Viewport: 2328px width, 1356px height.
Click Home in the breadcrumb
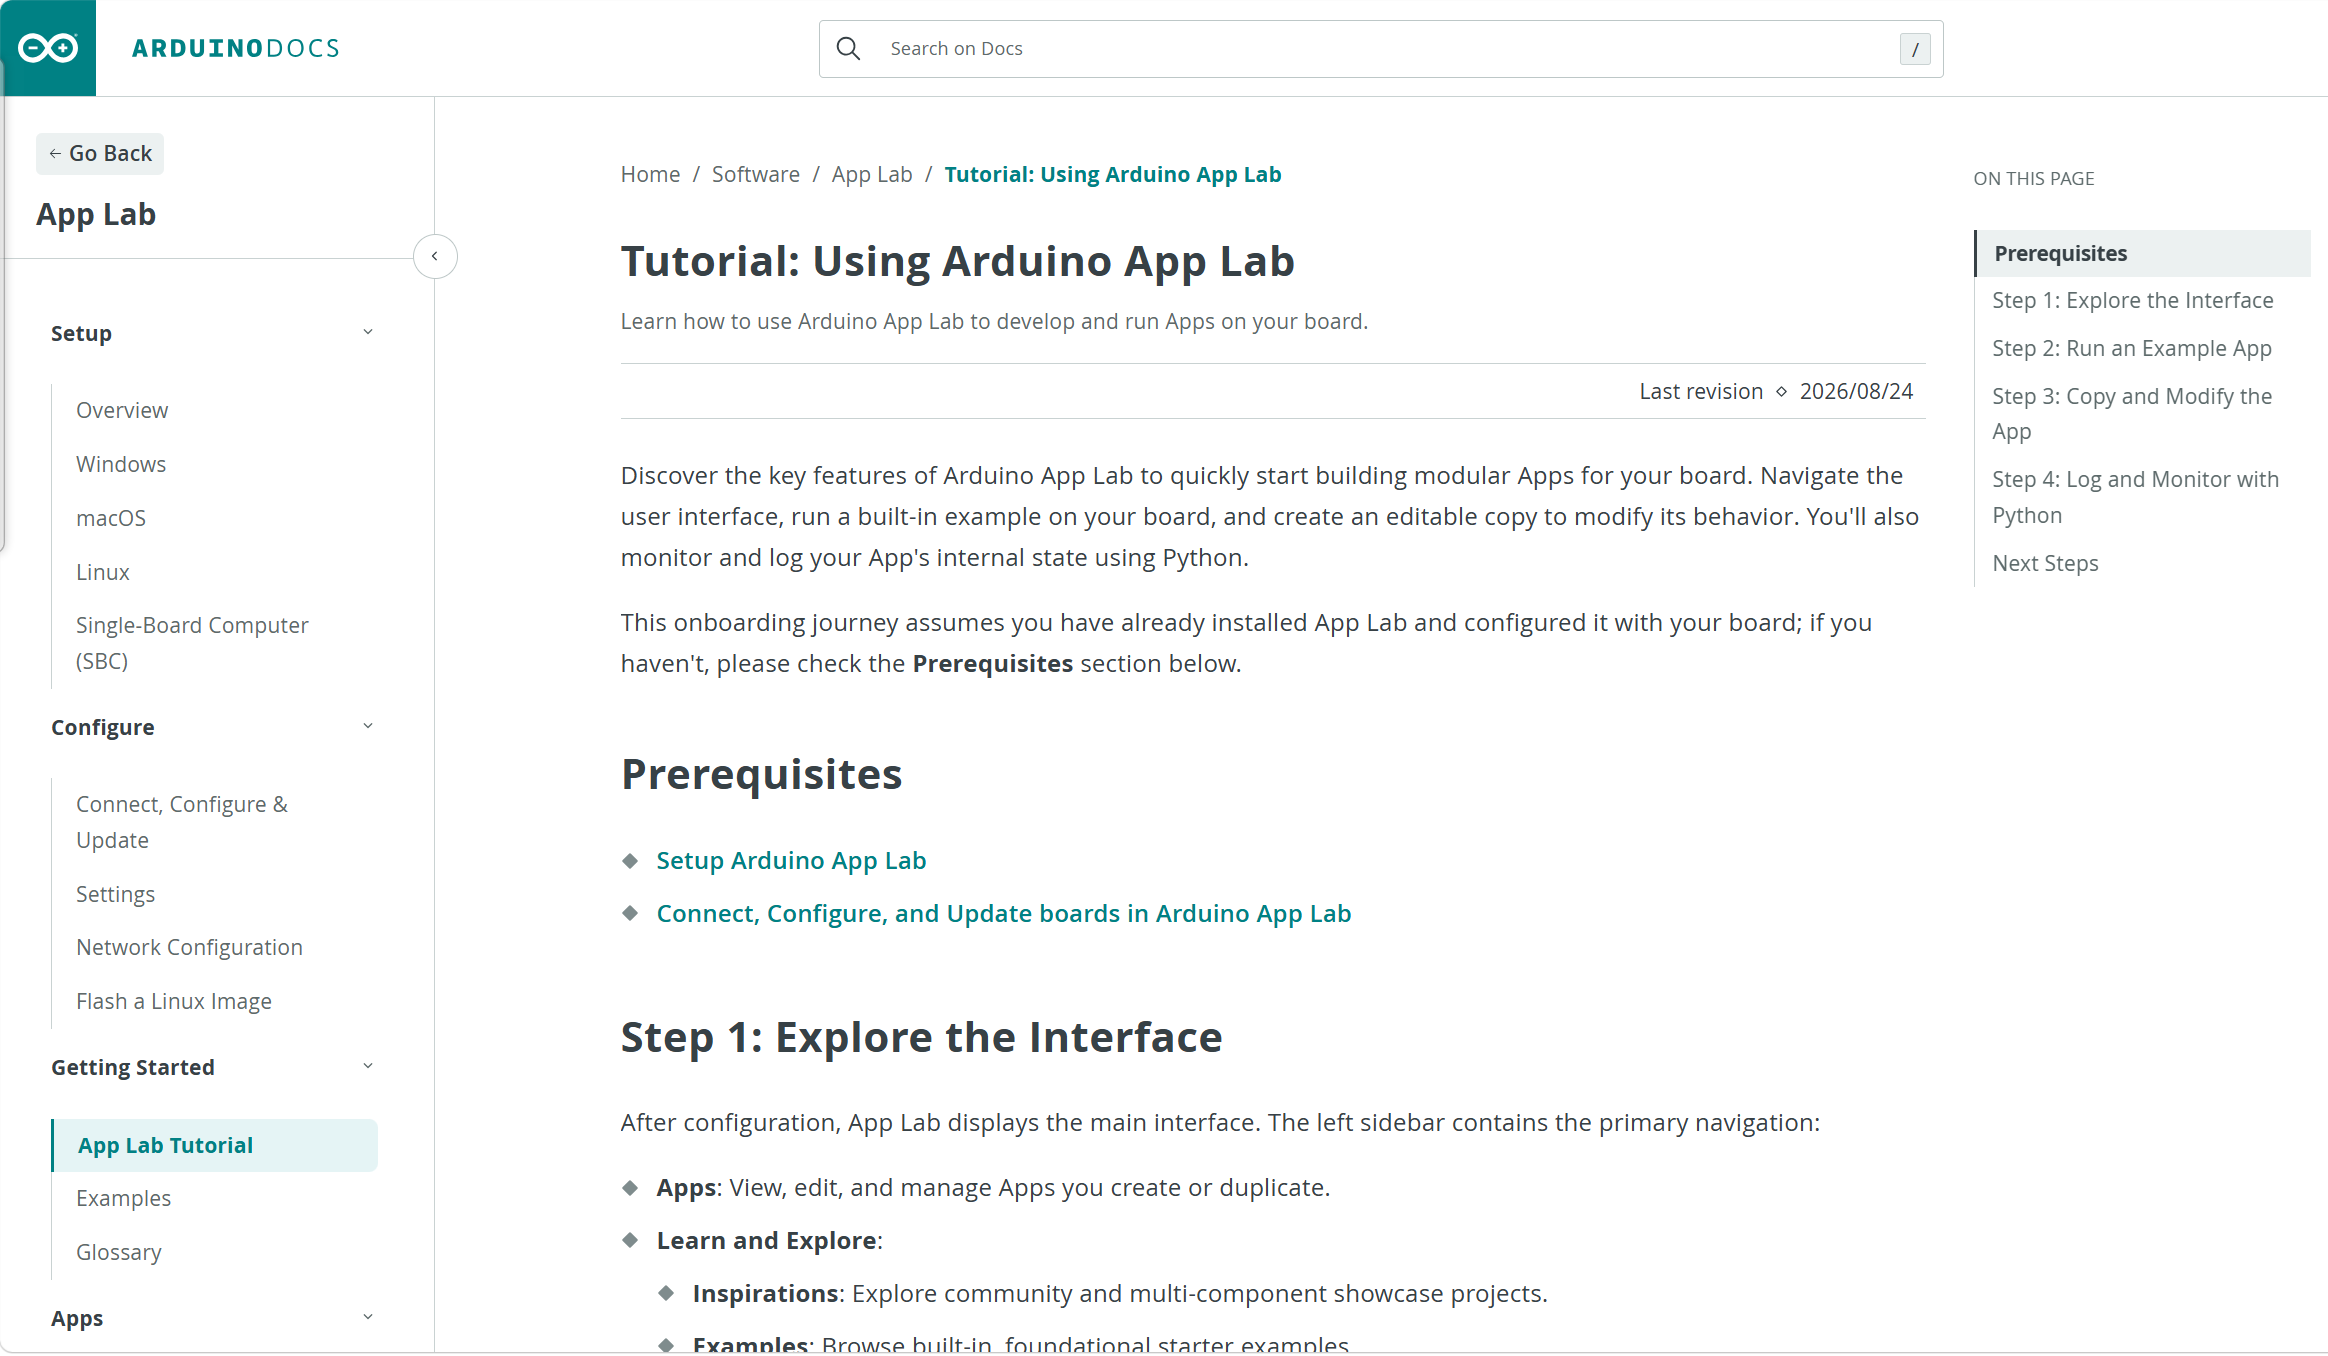[650, 175]
